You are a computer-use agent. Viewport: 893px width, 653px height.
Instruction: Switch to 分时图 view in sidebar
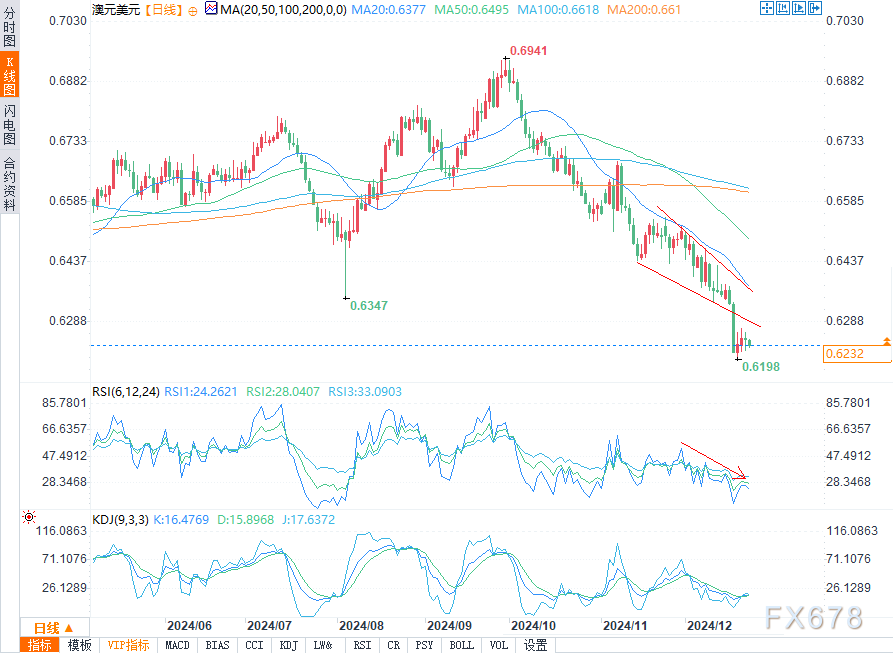pyautogui.click(x=9, y=26)
